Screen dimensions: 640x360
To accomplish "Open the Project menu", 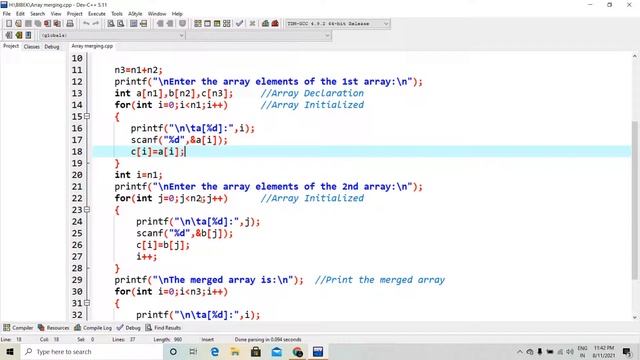I will pyautogui.click(x=75, y=13).
